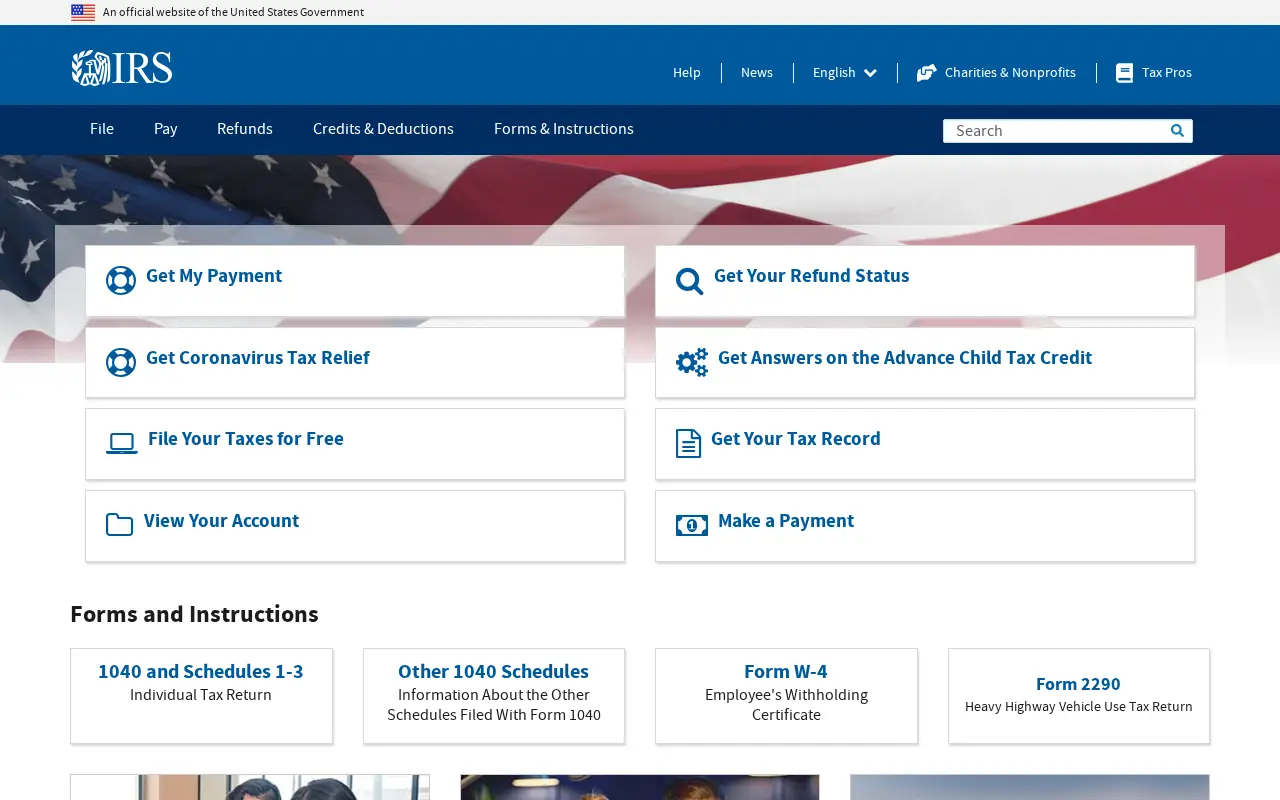This screenshot has width=1280, height=800.
Task: Click magnifier icon beside Get Your Refund Status
Action: (690, 281)
